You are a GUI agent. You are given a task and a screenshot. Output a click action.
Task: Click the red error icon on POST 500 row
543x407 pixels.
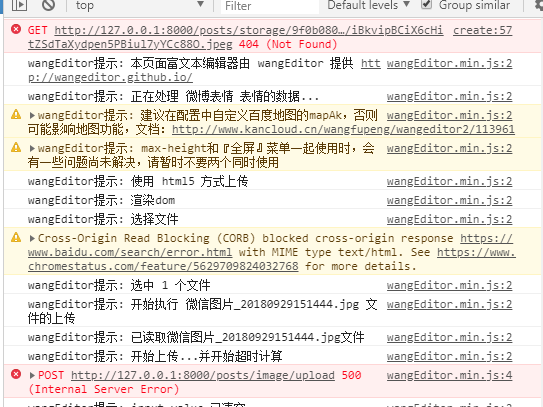(16, 374)
